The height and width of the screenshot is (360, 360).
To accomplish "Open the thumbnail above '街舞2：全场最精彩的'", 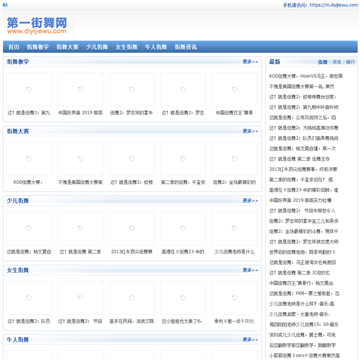I will (x=234, y=159).
